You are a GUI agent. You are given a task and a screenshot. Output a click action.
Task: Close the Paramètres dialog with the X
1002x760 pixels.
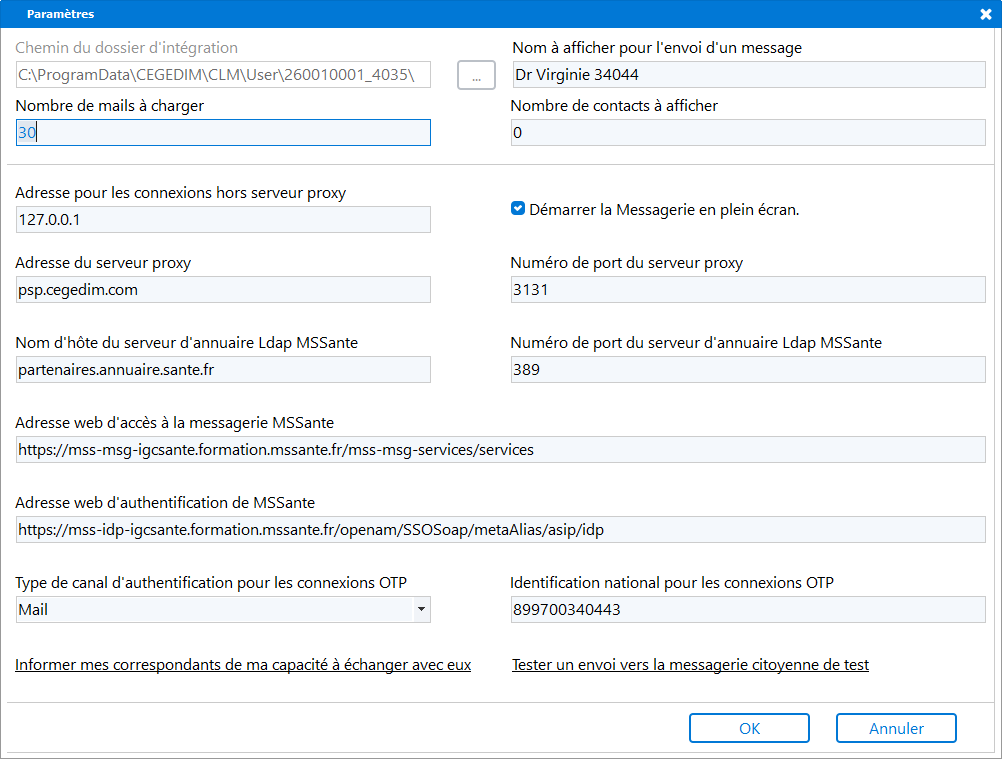tap(985, 14)
